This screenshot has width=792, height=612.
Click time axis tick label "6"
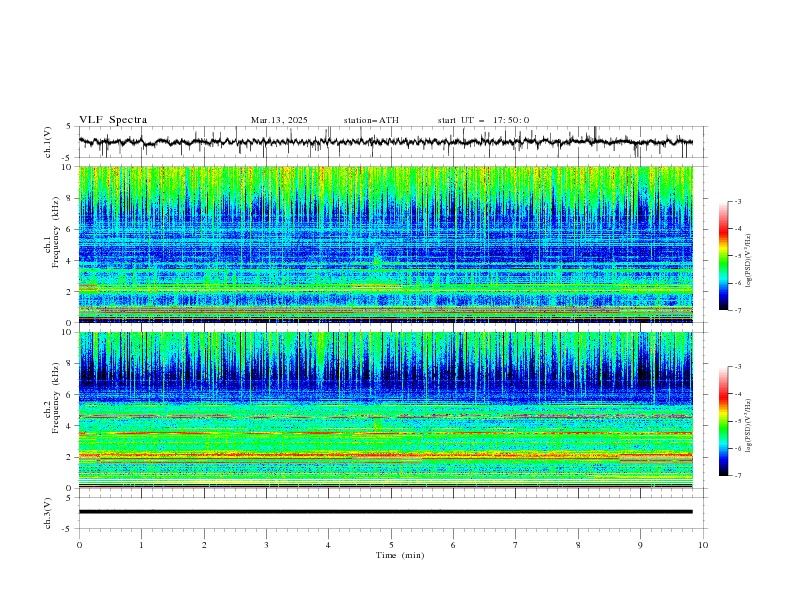coord(453,545)
